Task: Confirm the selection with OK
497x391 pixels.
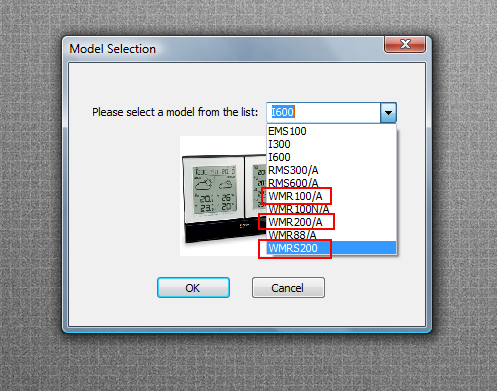Action: click(193, 288)
